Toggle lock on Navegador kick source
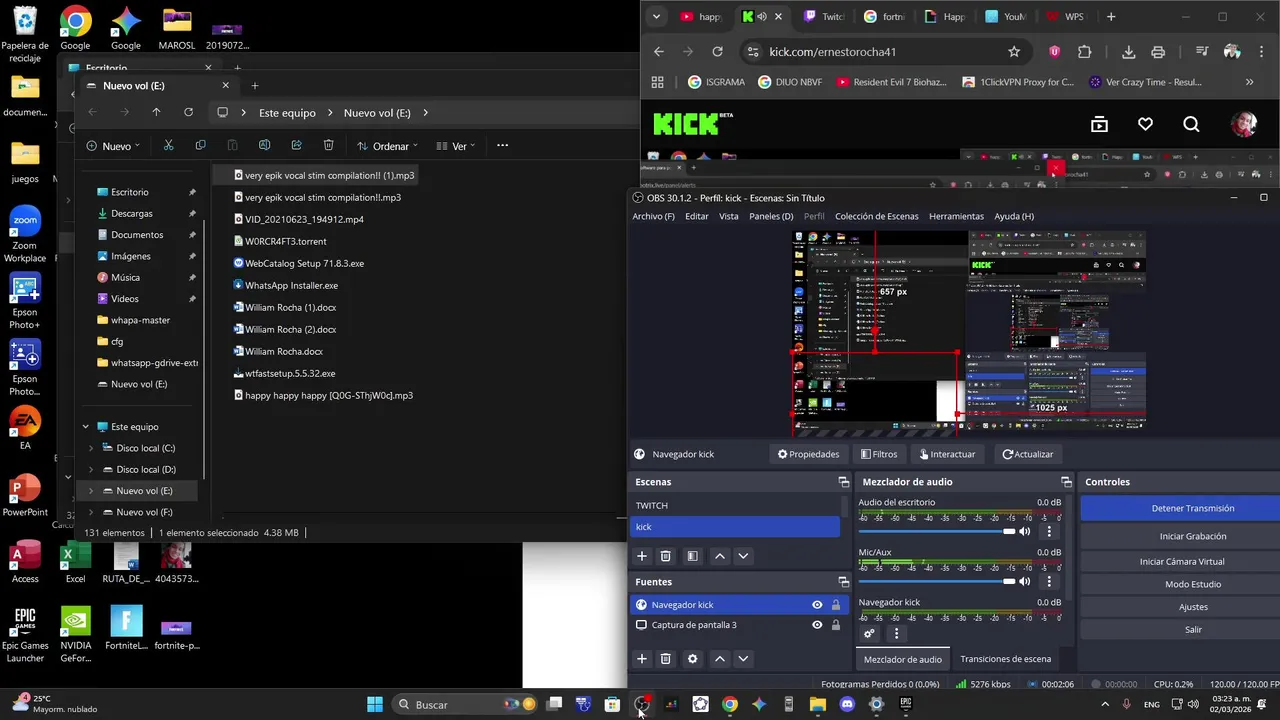Image resolution: width=1280 pixels, height=720 pixels. pos(836,605)
